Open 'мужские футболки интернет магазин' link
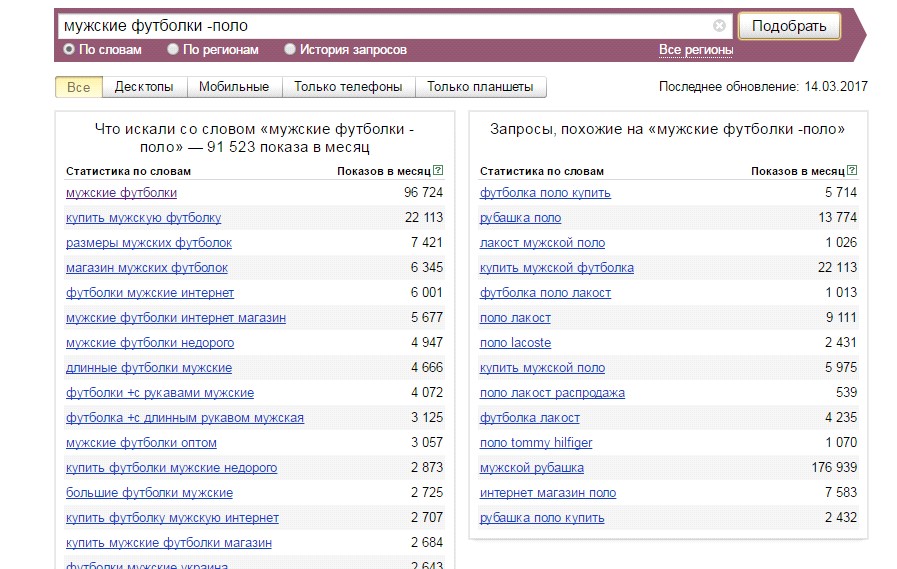Image resolution: width=897 pixels, height=569 pixels. (x=176, y=318)
